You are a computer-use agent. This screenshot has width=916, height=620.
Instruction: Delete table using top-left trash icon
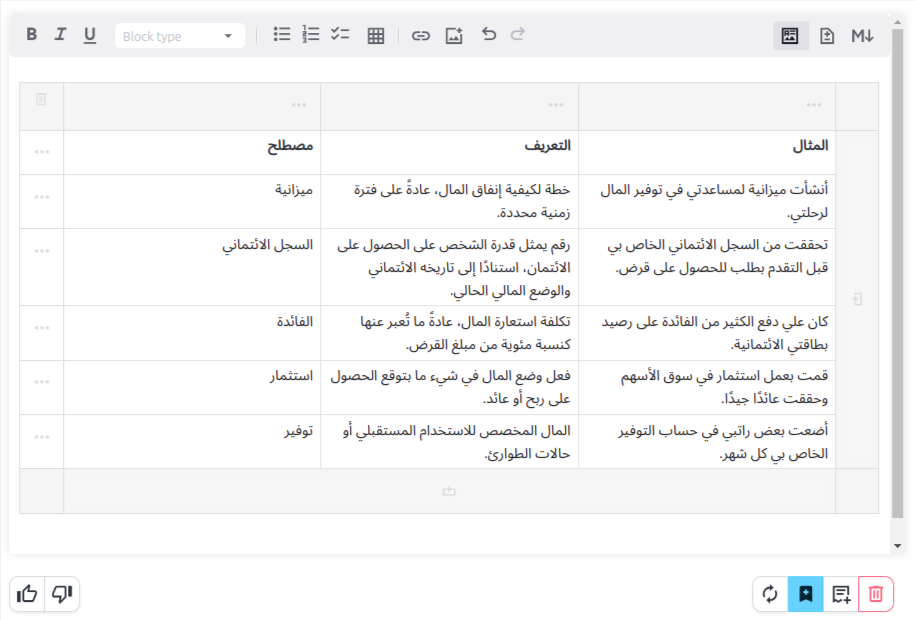[41, 100]
